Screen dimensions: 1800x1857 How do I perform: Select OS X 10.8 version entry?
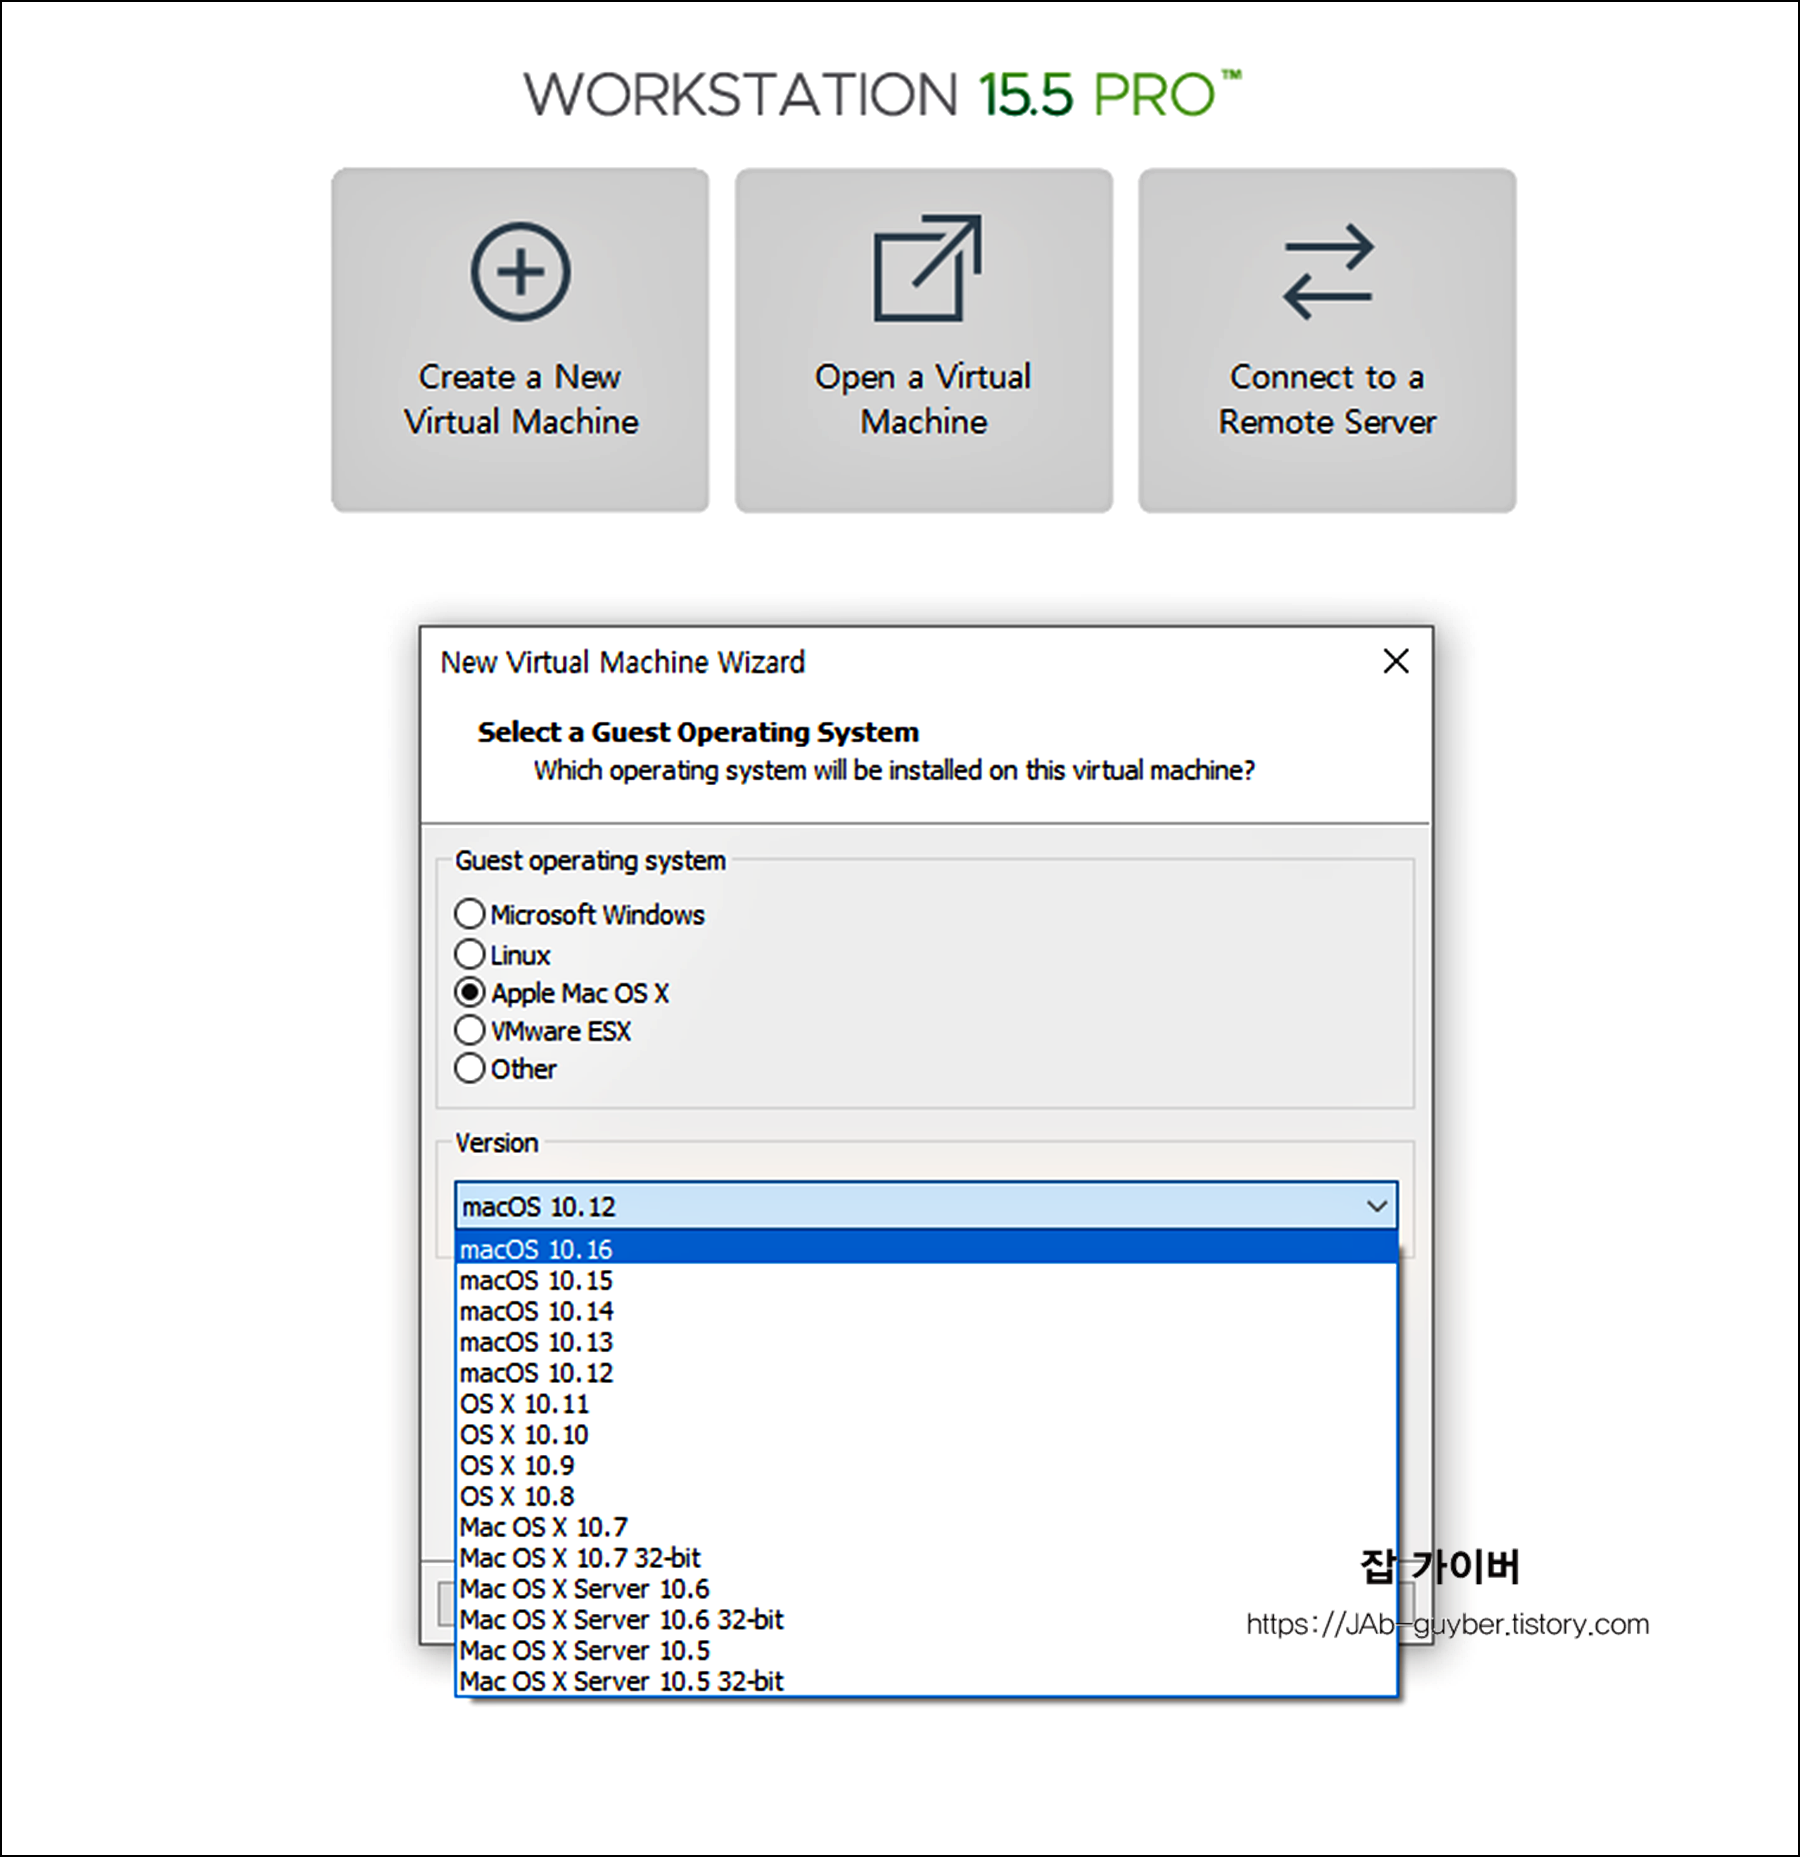(x=926, y=1497)
